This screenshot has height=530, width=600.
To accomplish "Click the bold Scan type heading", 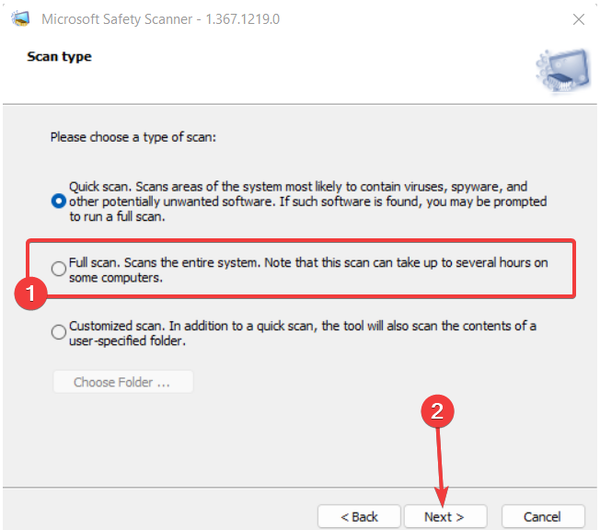I will pyautogui.click(x=58, y=57).
